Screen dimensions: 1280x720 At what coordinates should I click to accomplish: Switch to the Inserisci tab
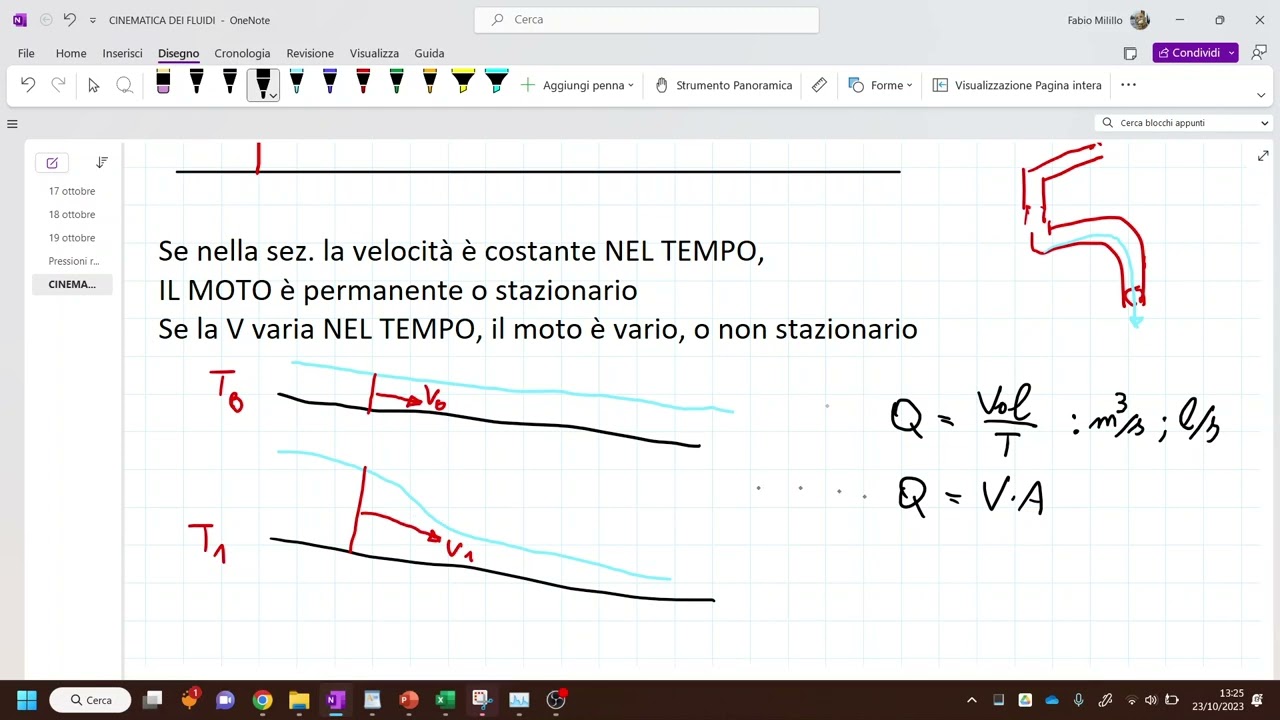click(122, 53)
